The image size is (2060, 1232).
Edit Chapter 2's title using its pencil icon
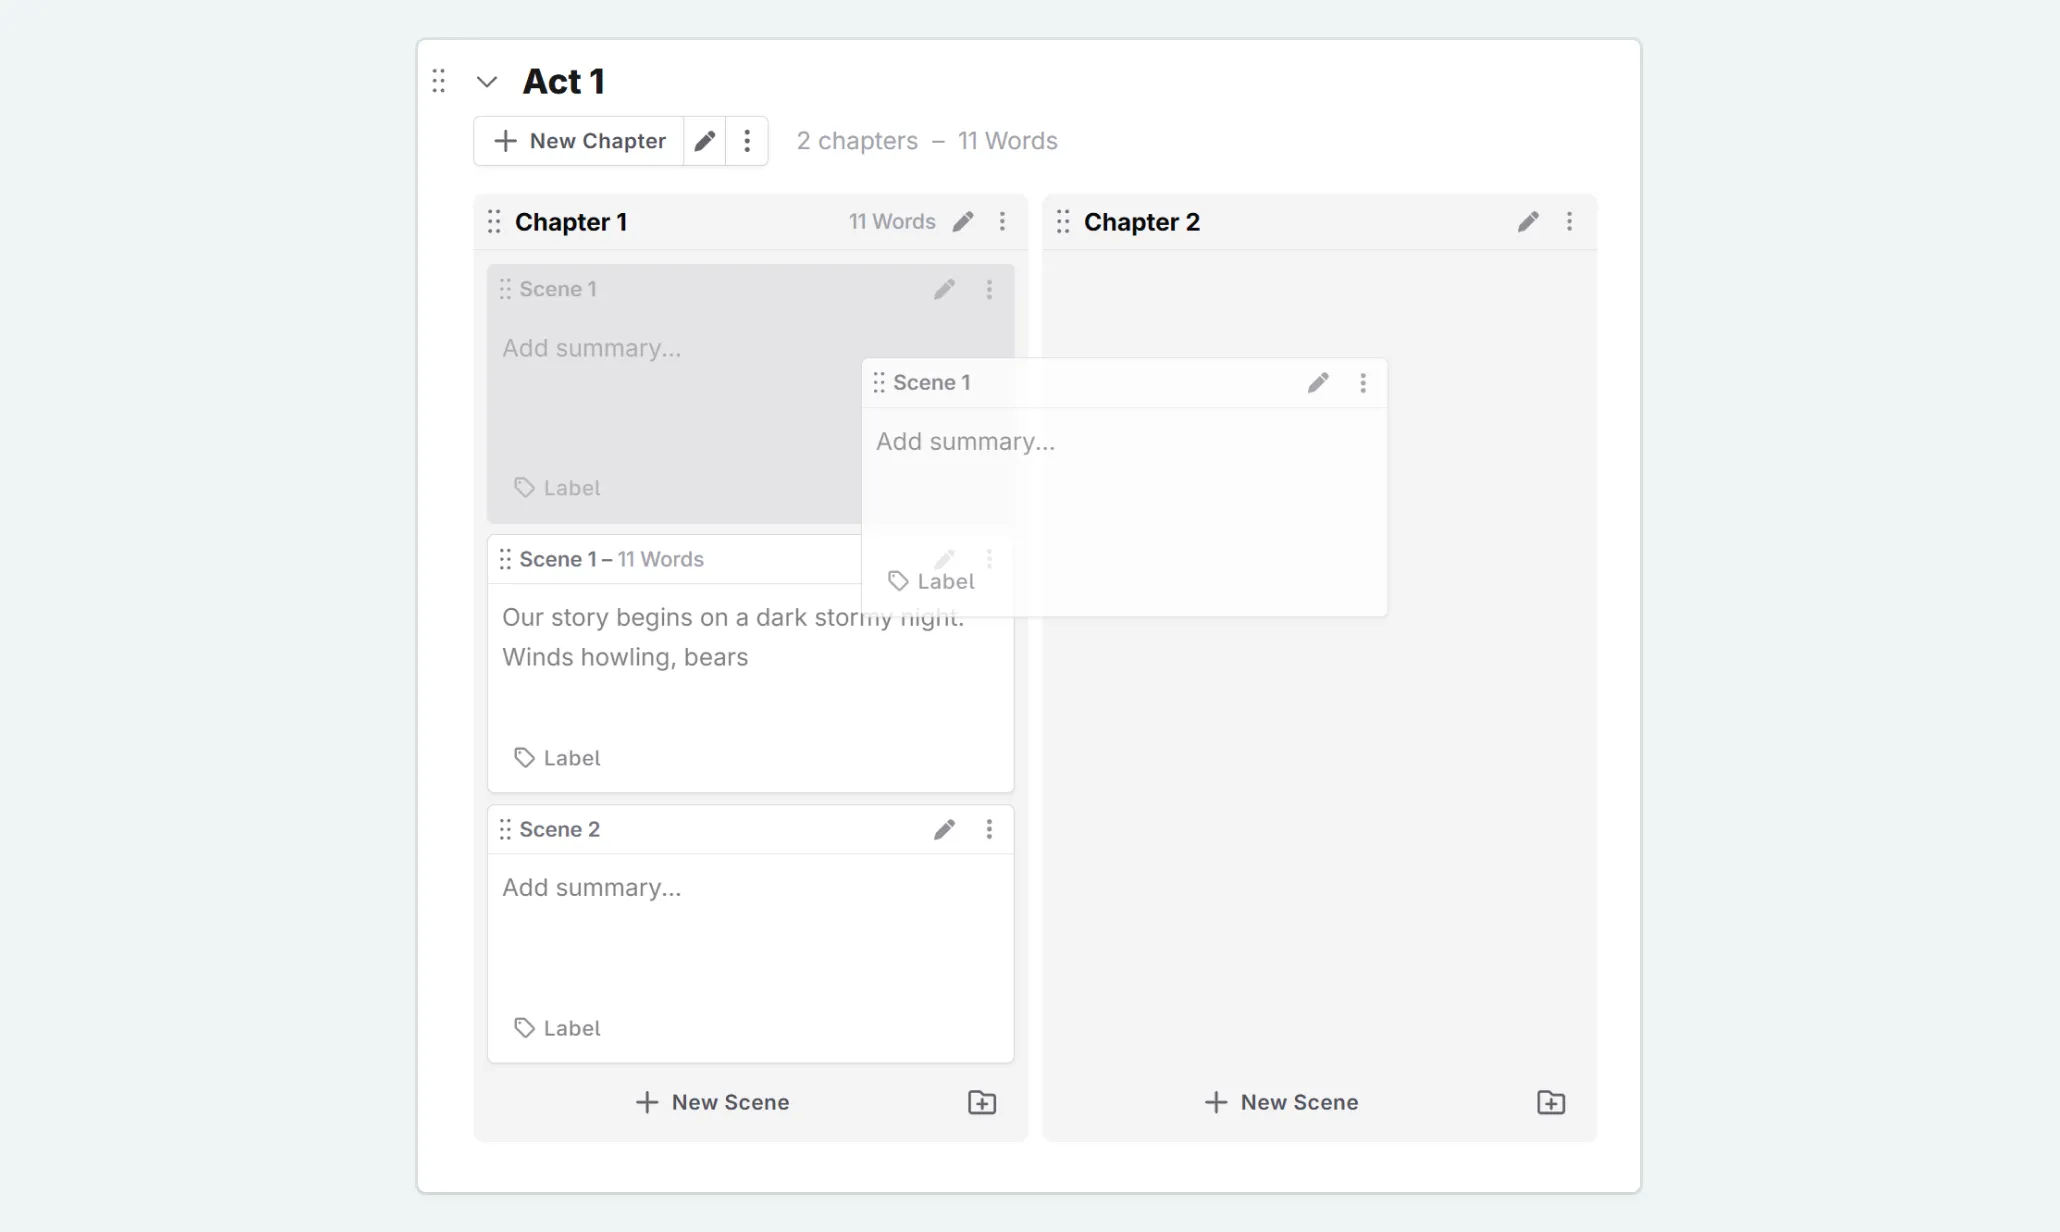point(1527,221)
